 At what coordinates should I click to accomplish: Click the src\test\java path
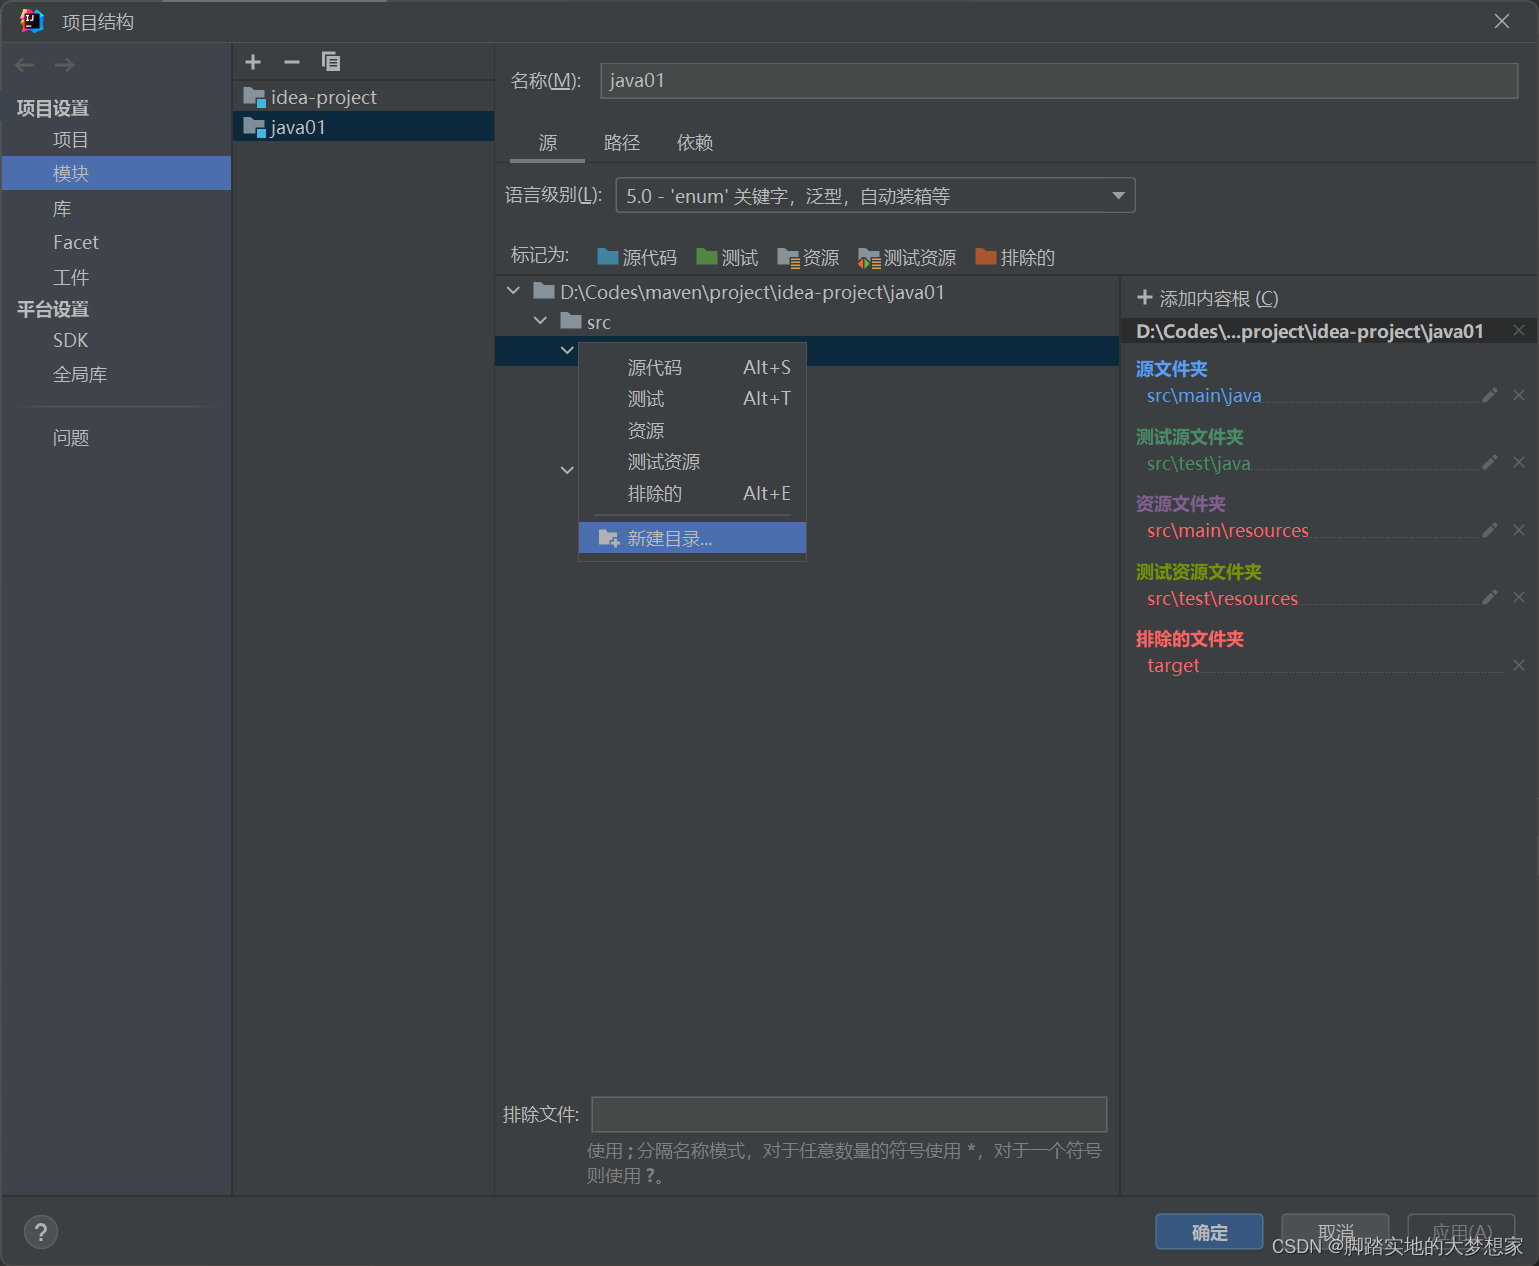[x=1198, y=463]
